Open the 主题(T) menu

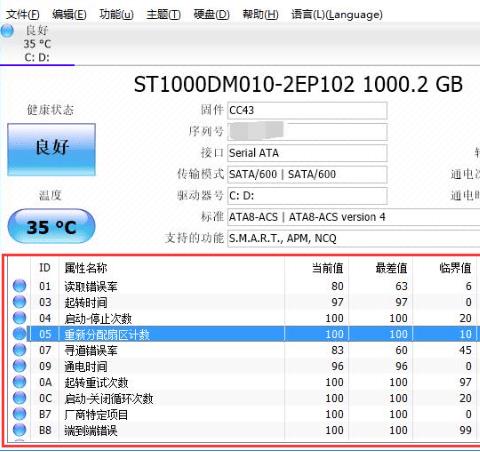164,14
